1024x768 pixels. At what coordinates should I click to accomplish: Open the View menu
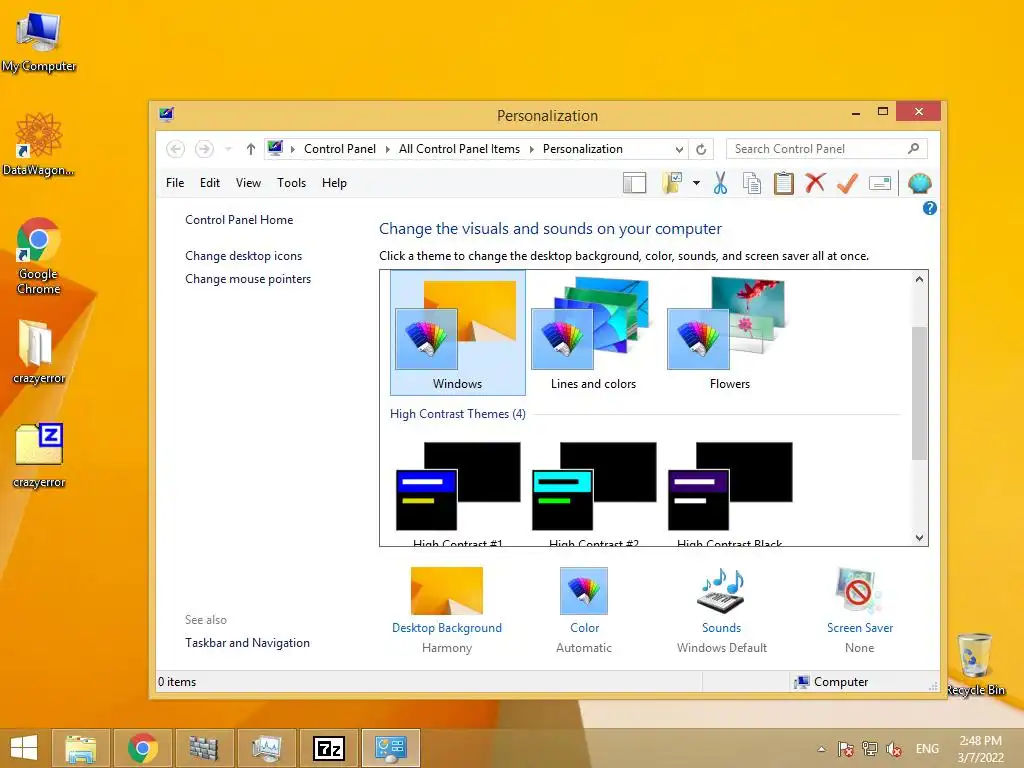[248, 183]
